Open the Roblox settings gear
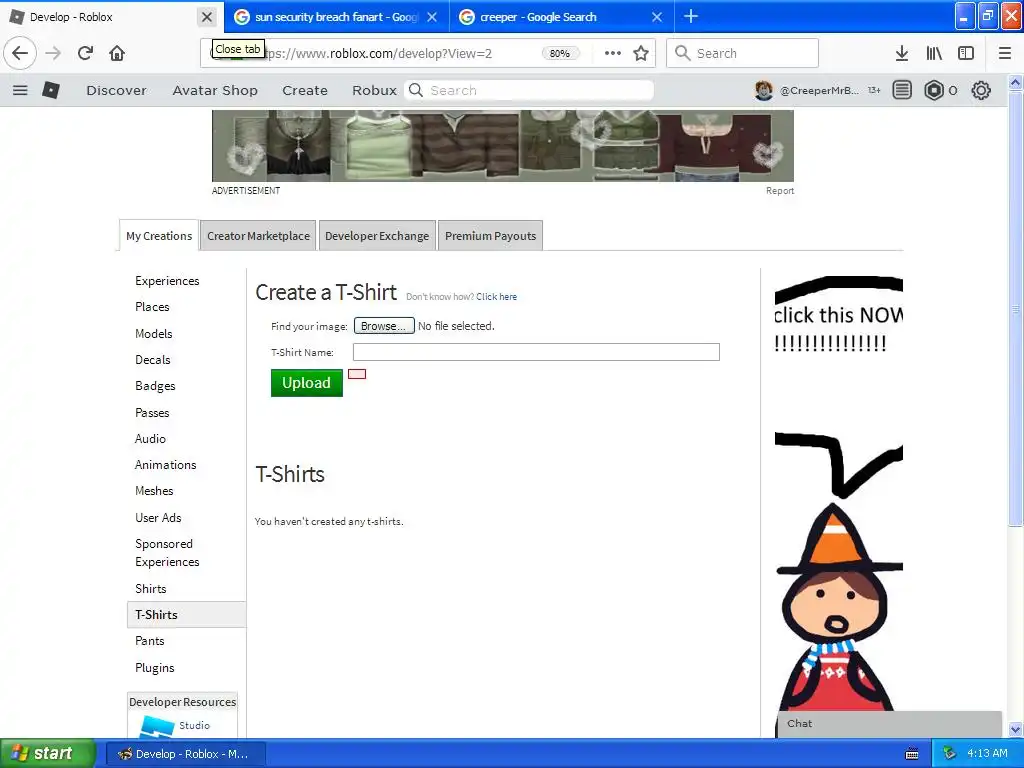Screen dimensions: 1024x768 pyautogui.click(x=981, y=90)
